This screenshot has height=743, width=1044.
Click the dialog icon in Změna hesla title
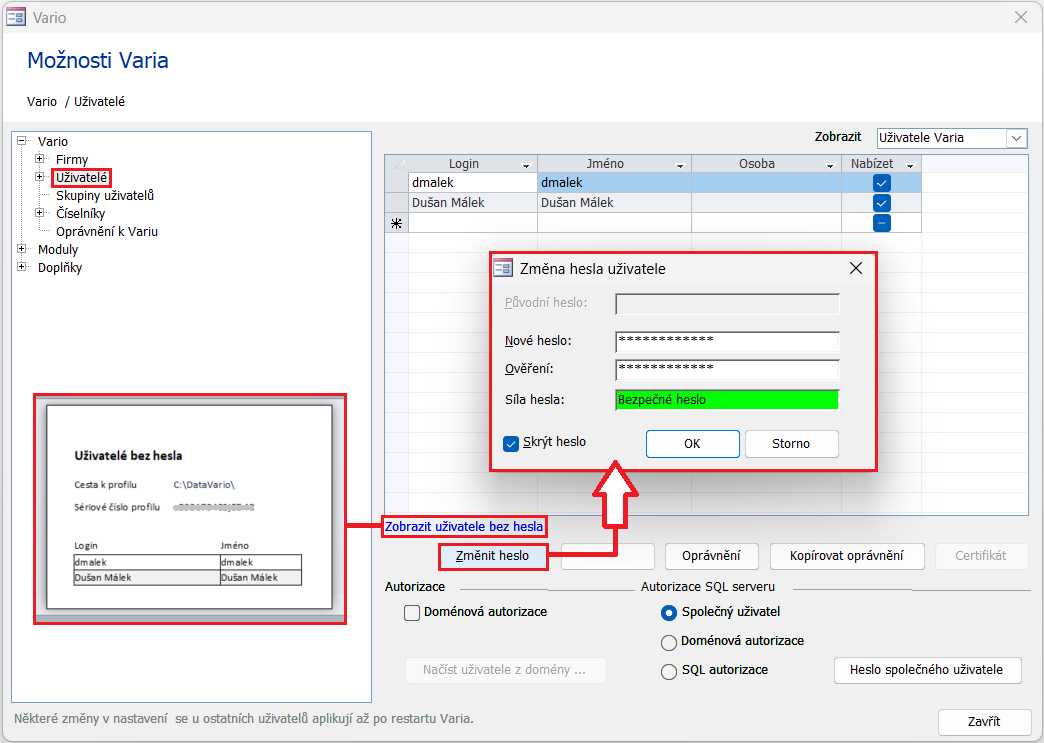tap(503, 268)
